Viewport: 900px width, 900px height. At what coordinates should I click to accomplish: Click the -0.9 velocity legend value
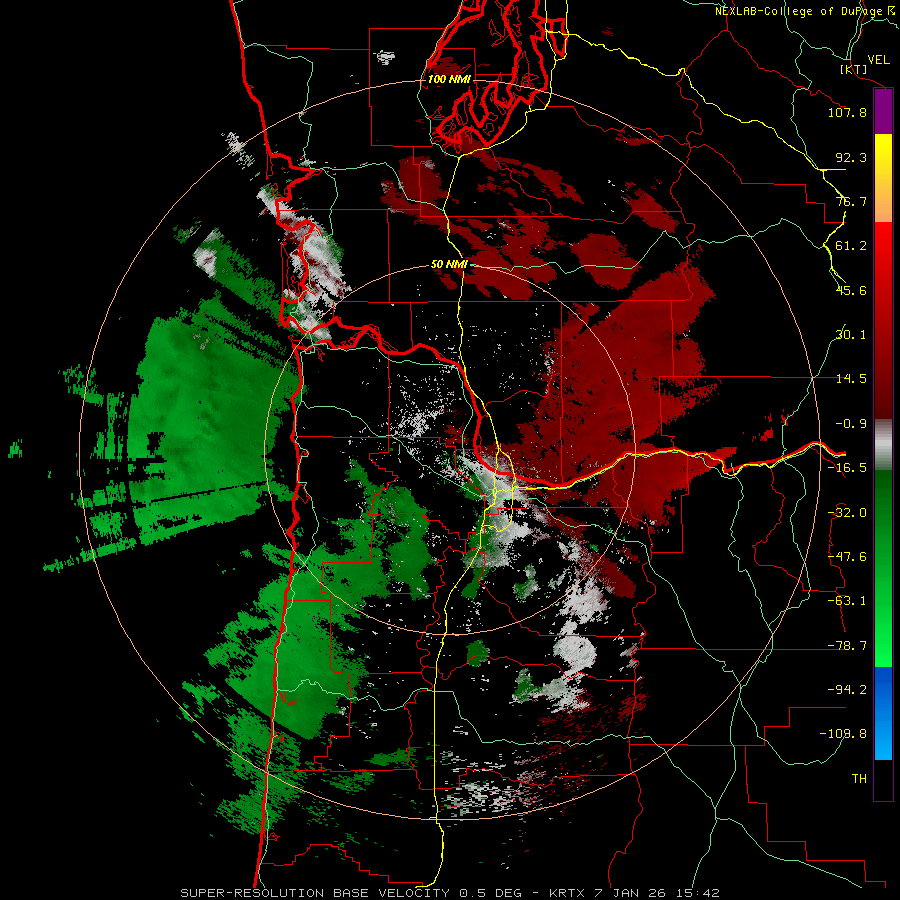point(851,424)
